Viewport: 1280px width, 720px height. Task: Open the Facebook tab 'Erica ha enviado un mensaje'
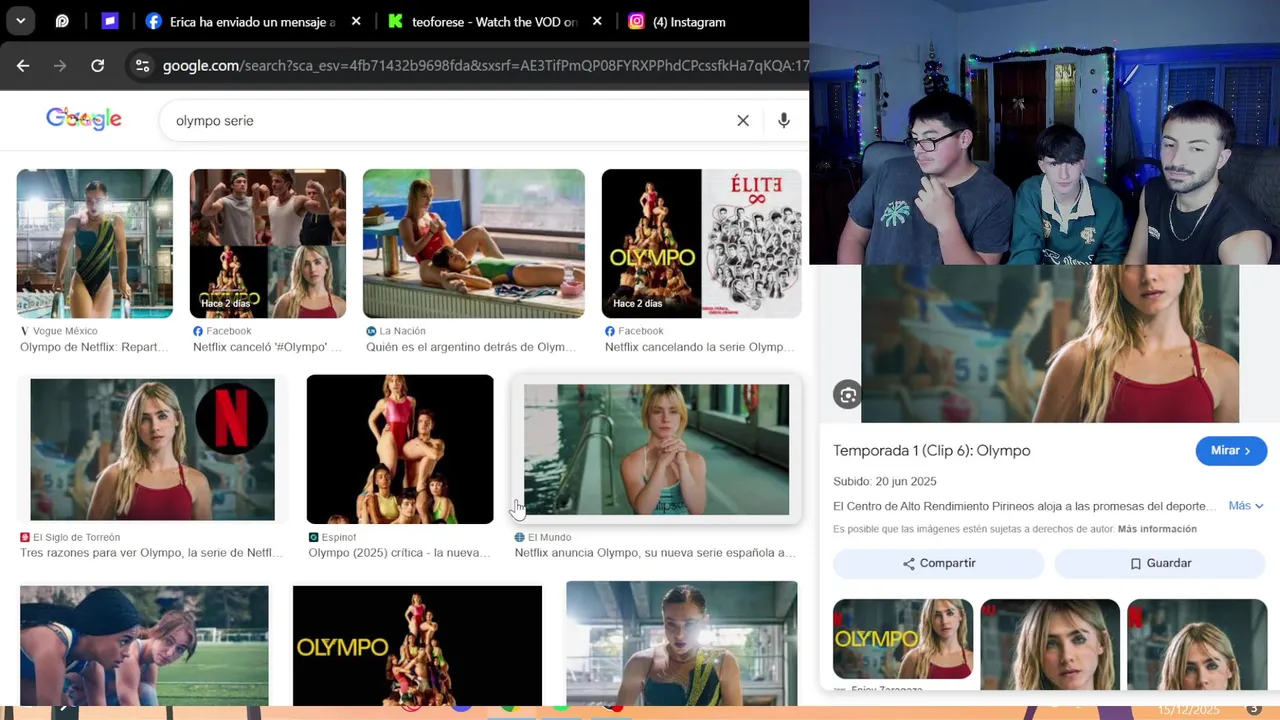(x=253, y=21)
